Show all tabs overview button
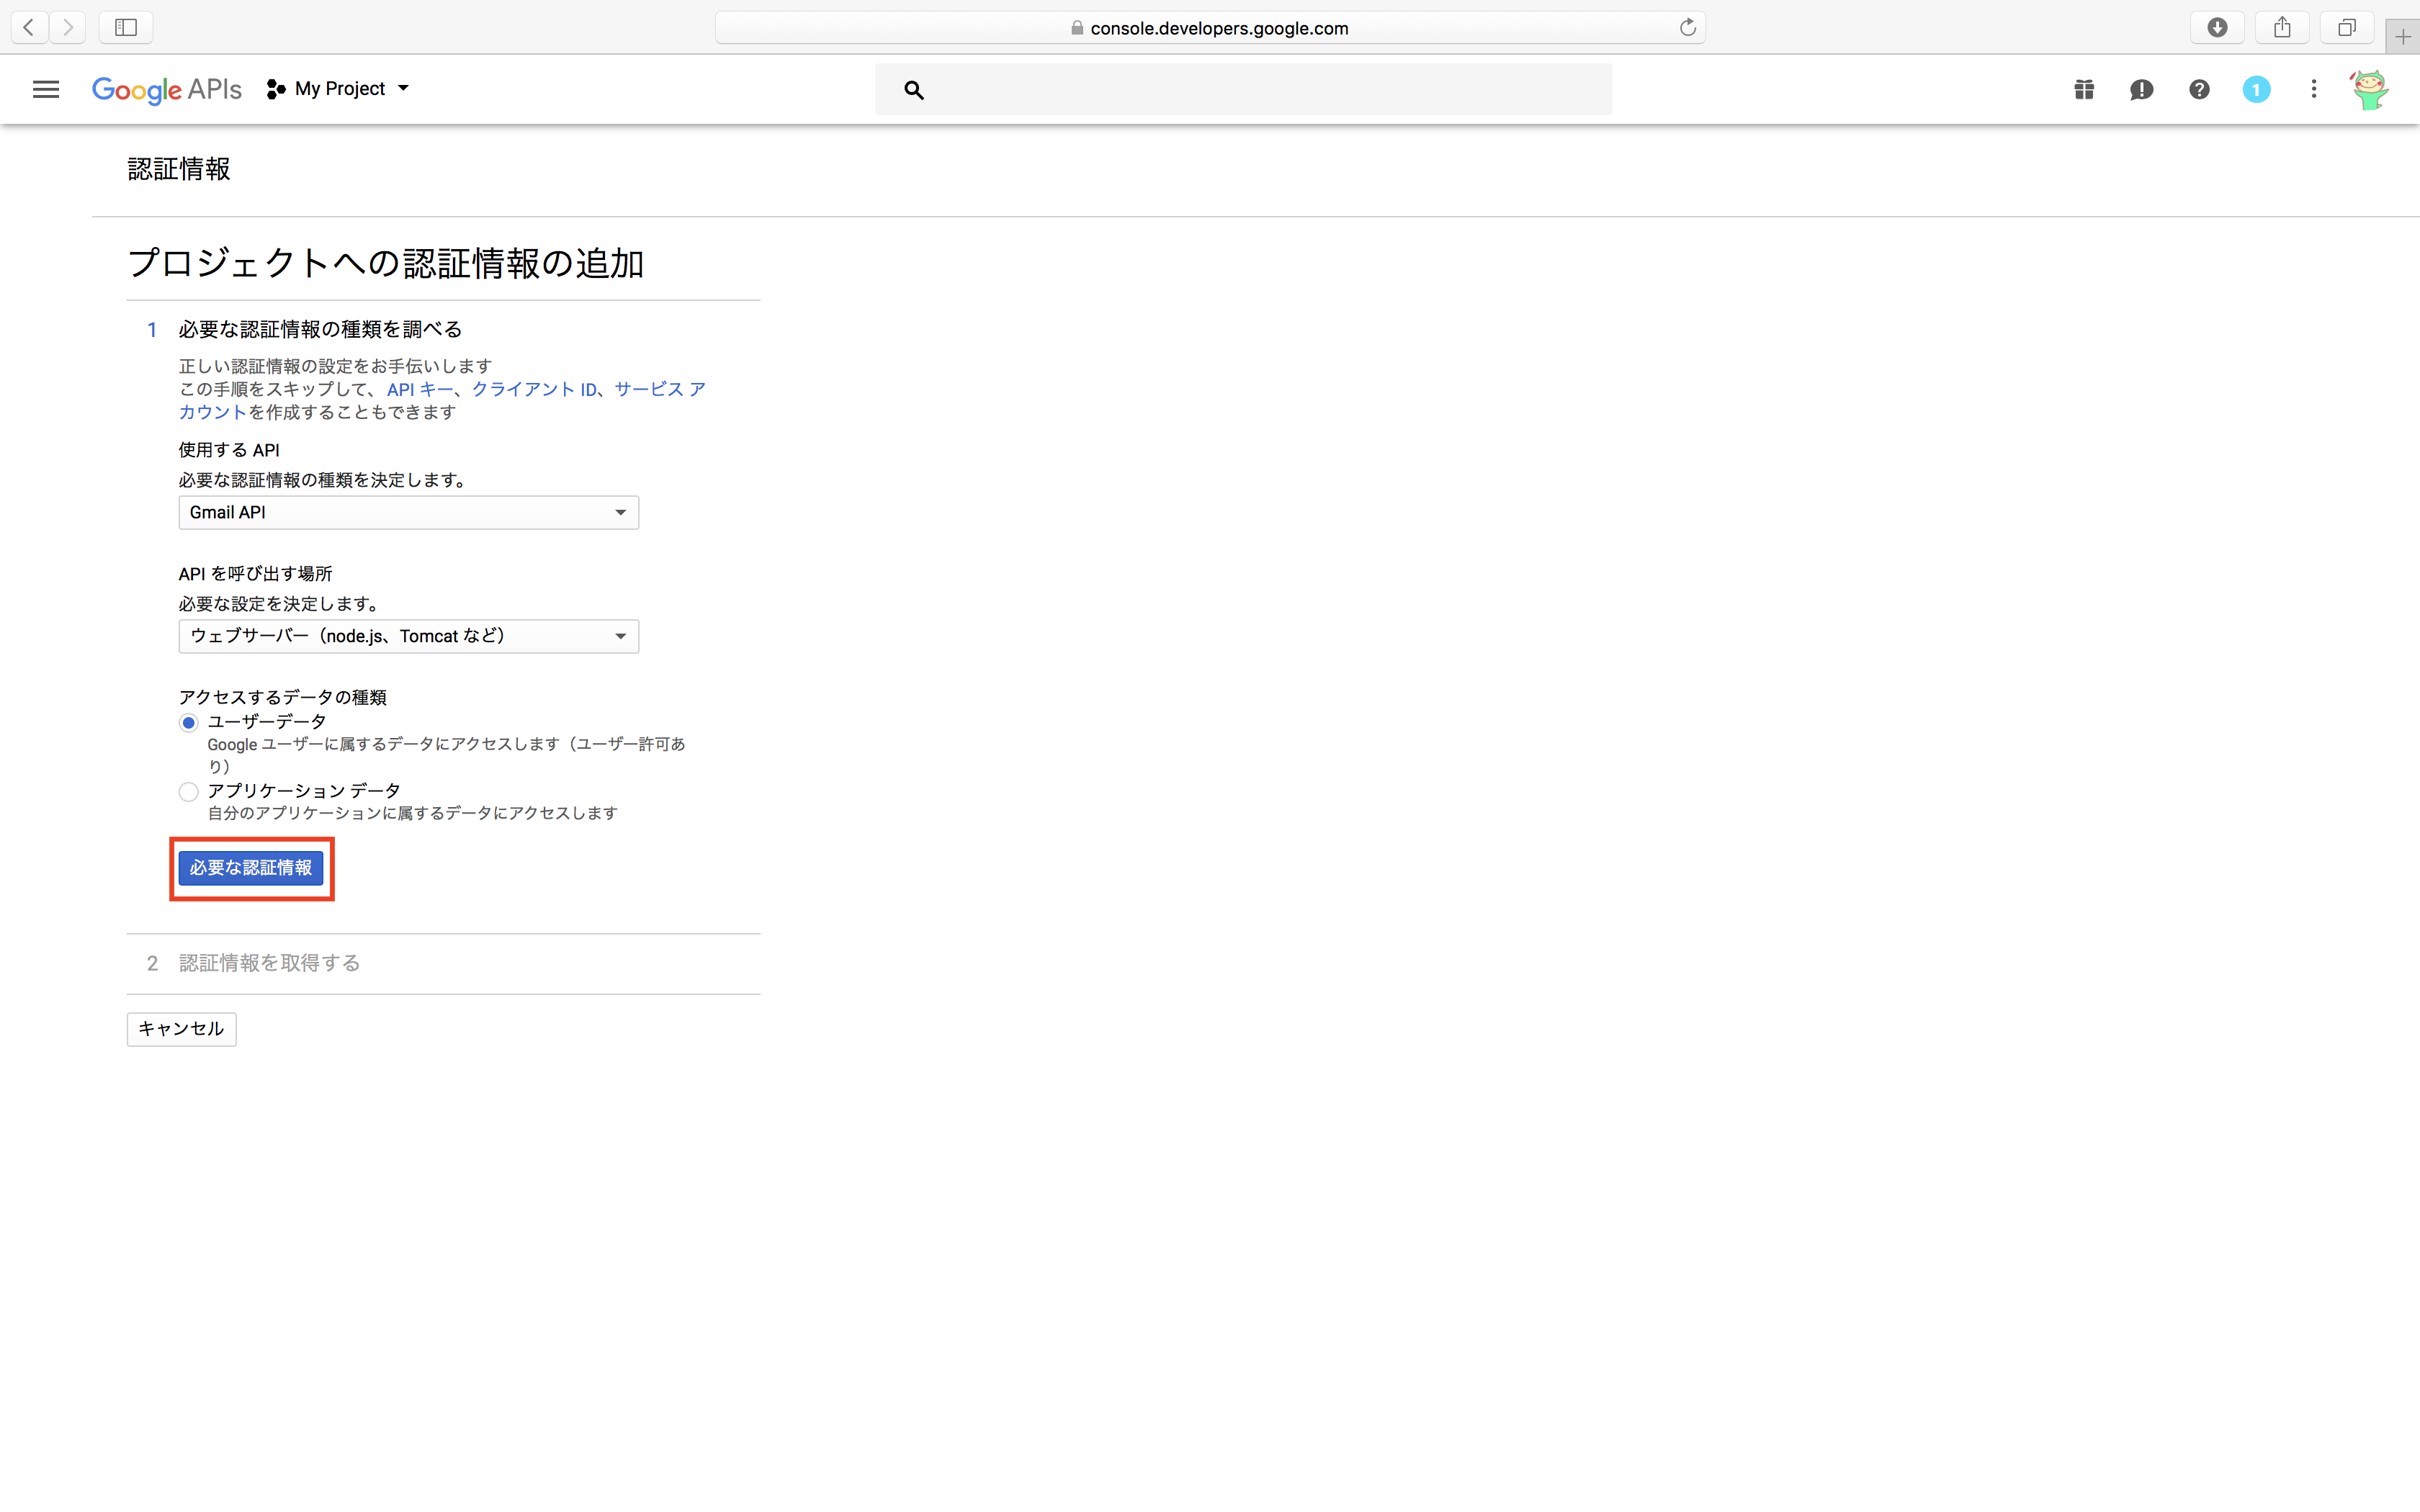 coord(2347,27)
